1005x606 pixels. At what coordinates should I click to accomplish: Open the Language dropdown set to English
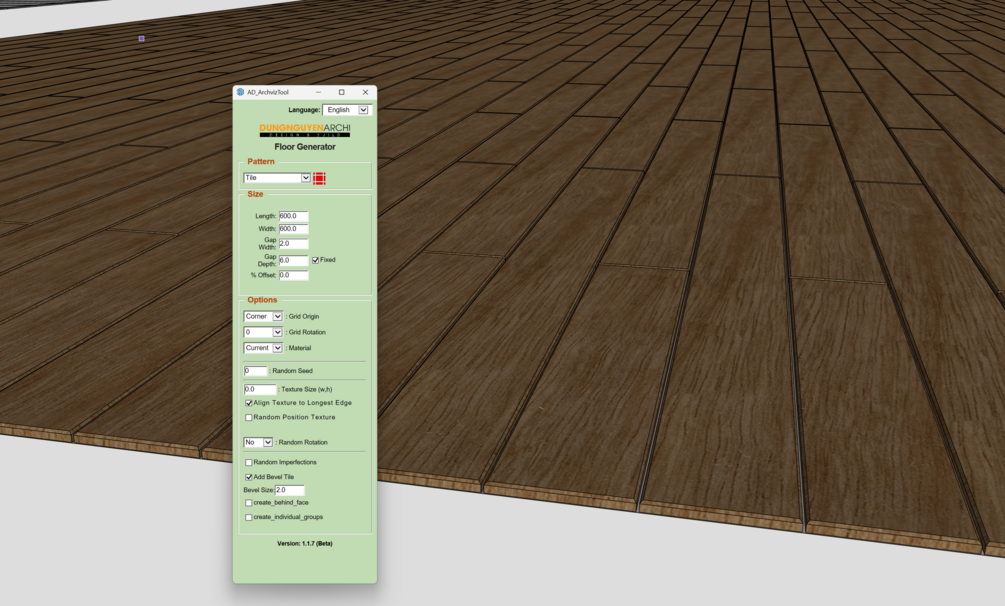coord(346,110)
